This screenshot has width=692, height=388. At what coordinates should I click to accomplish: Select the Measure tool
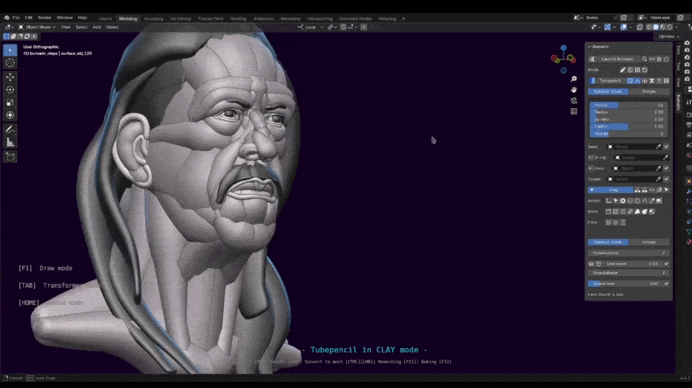(10, 143)
